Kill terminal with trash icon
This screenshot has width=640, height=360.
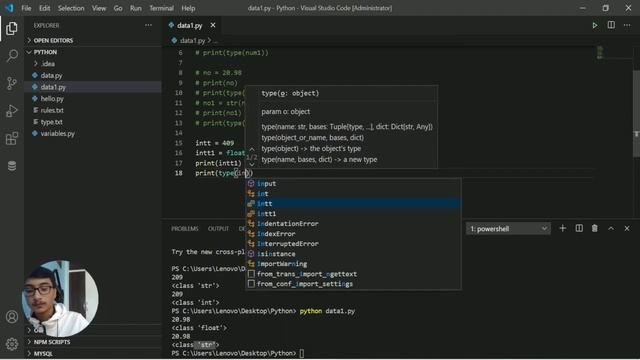[595, 229]
